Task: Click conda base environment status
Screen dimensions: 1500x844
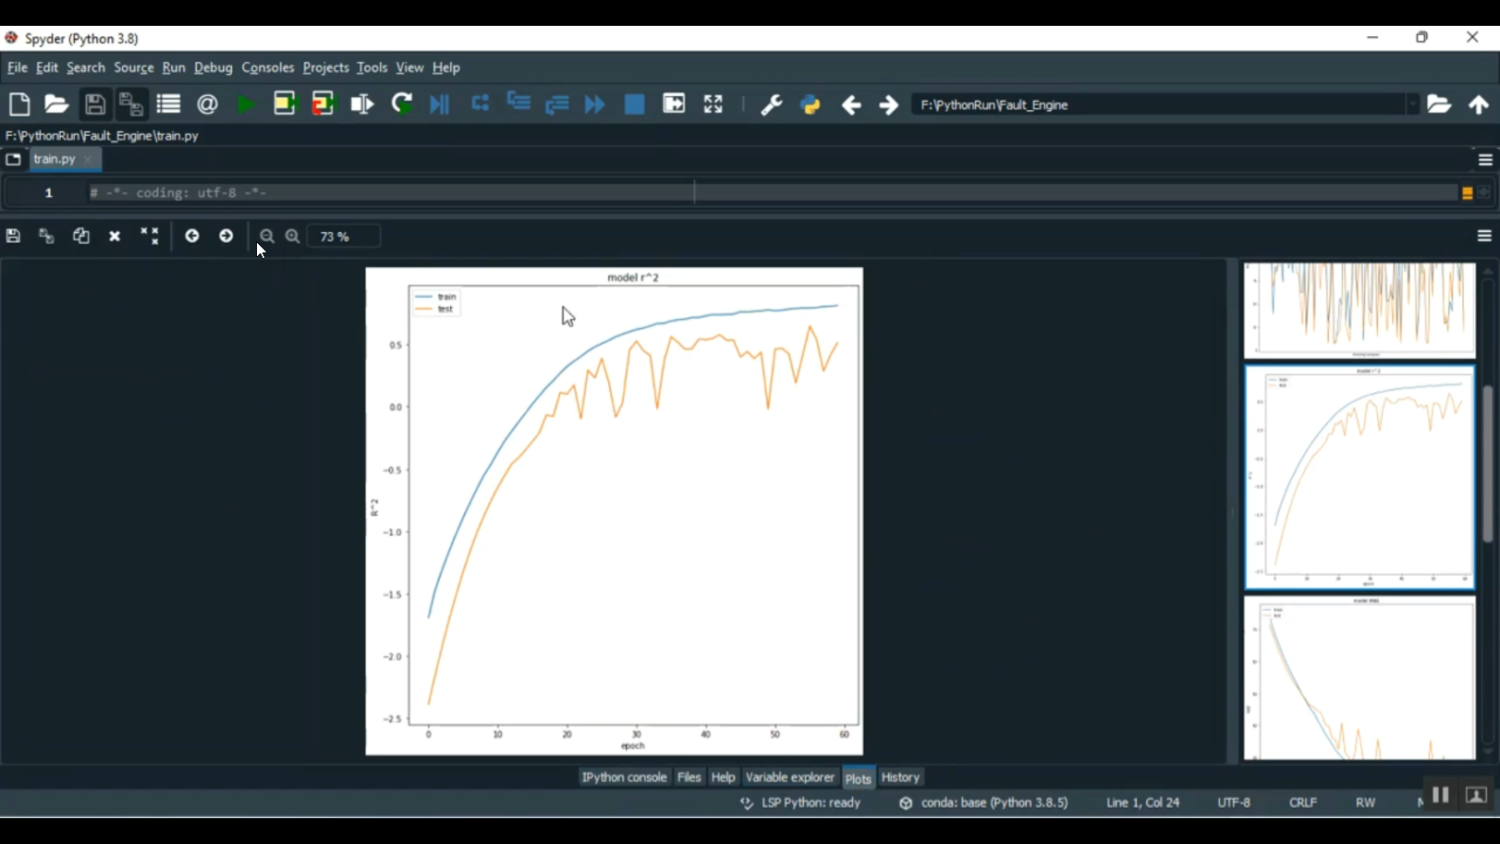Action: pos(983,803)
